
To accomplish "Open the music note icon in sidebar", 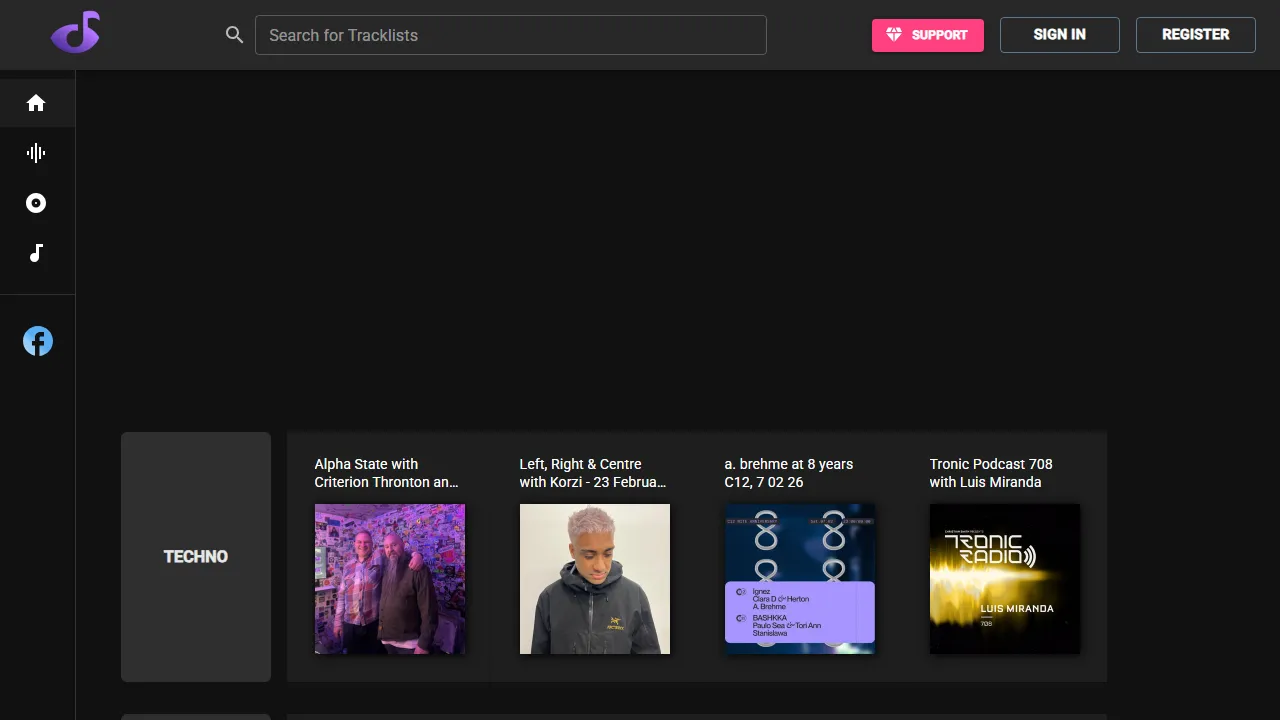I will click(36, 253).
